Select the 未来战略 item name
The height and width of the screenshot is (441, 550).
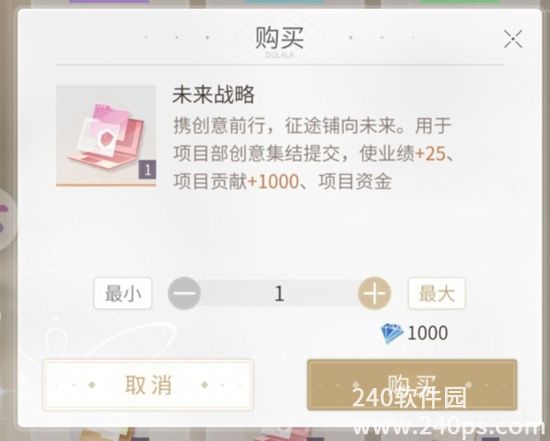tap(213, 95)
